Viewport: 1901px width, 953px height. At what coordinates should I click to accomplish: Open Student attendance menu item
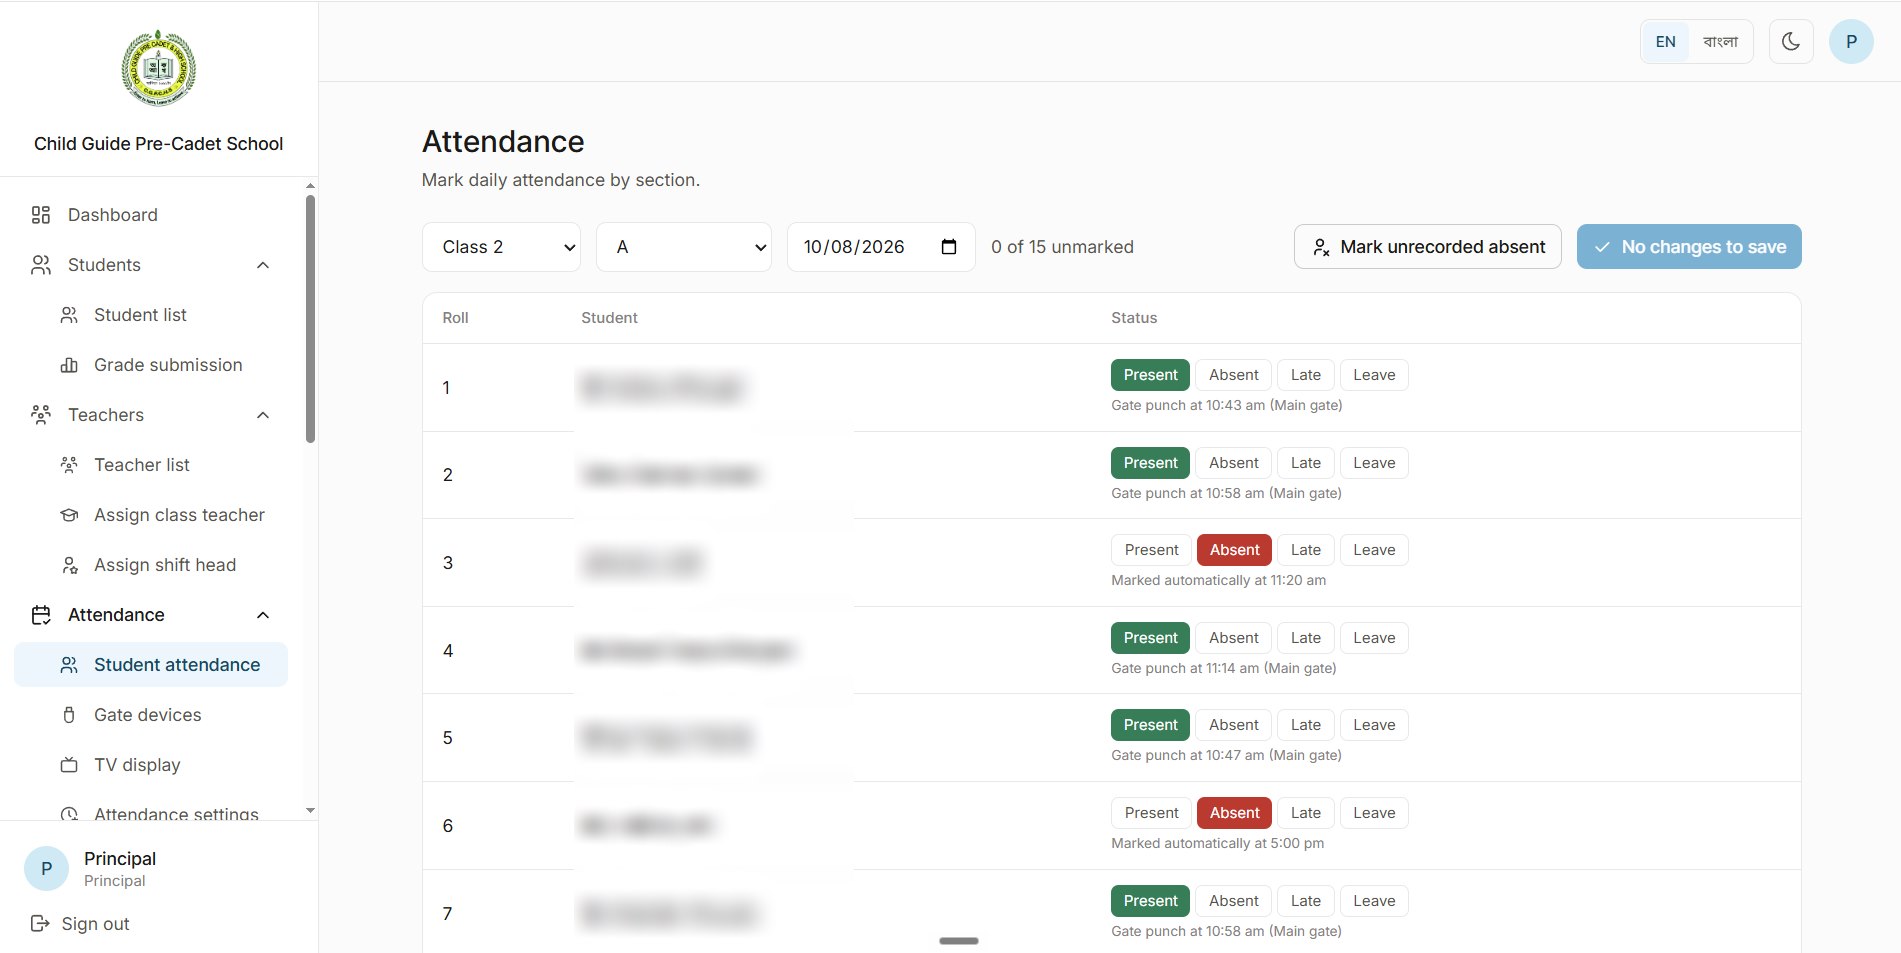tap(151, 665)
